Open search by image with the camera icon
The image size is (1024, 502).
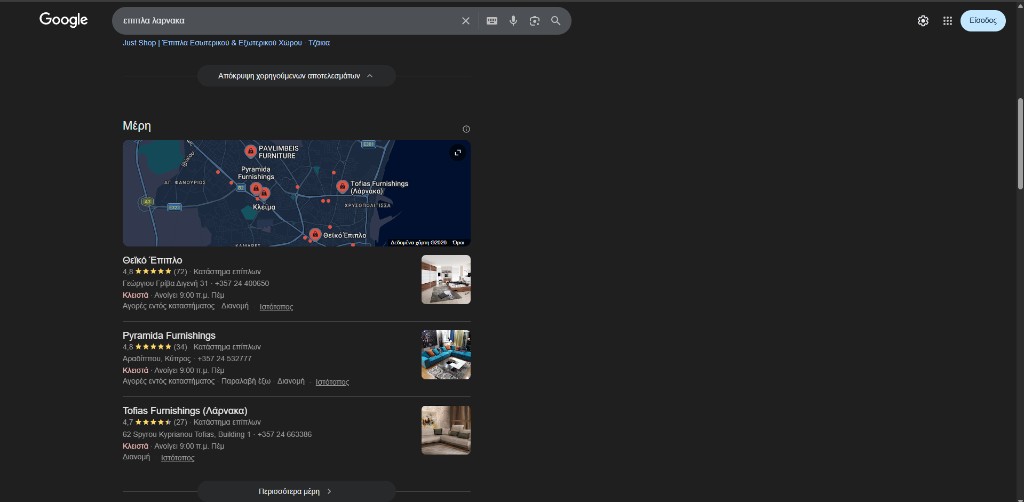pos(535,21)
